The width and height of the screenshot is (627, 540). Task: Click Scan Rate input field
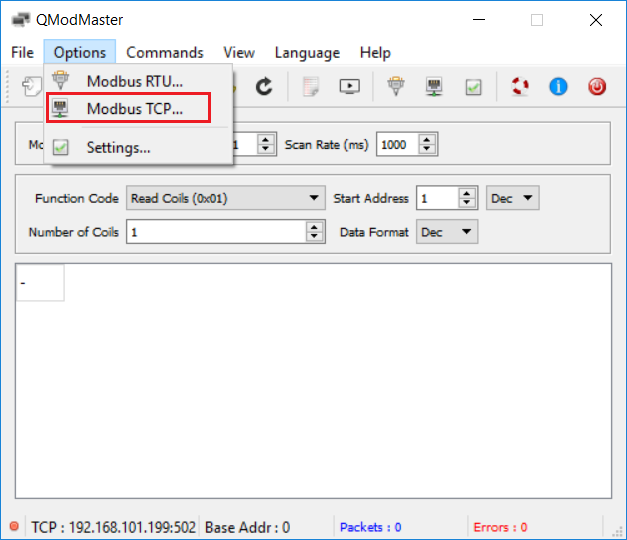pos(398,144)
